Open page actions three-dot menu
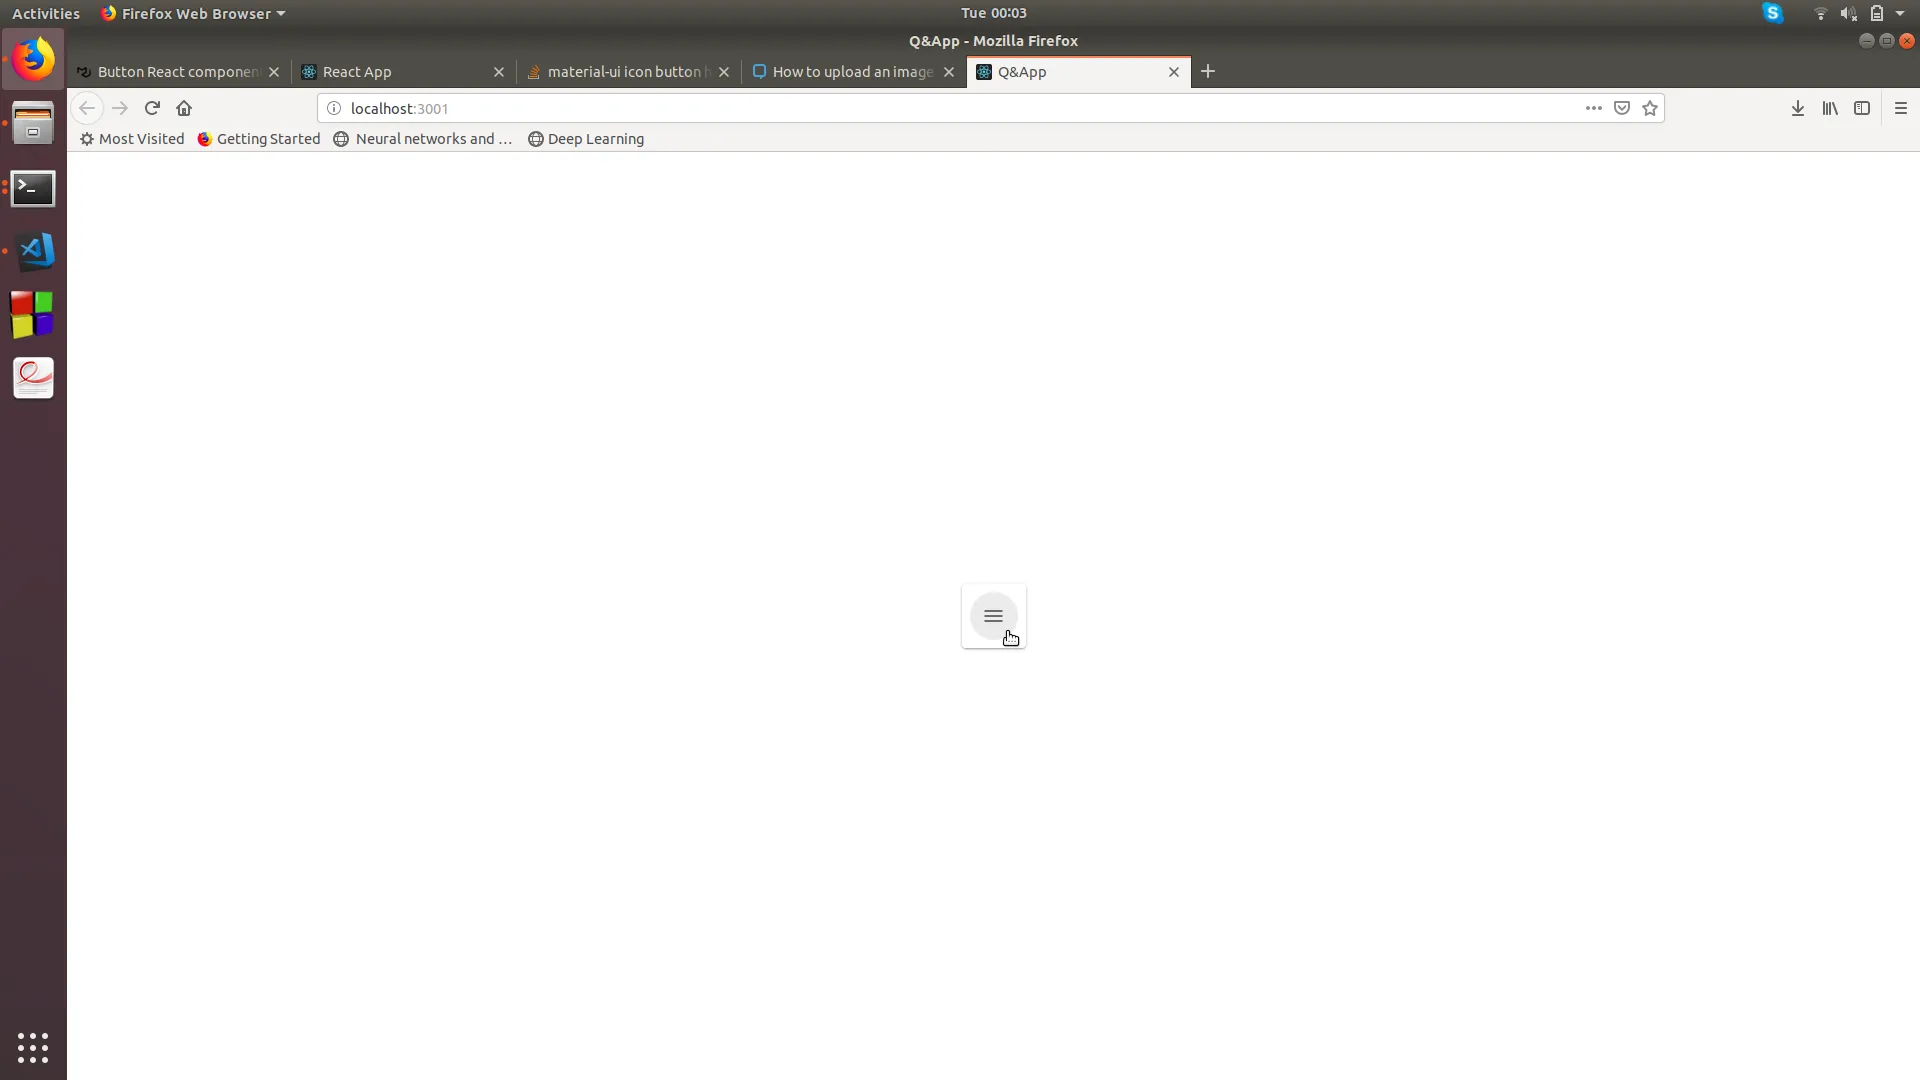This screenshot has height=1080, width=1920. click(1594, 108)
